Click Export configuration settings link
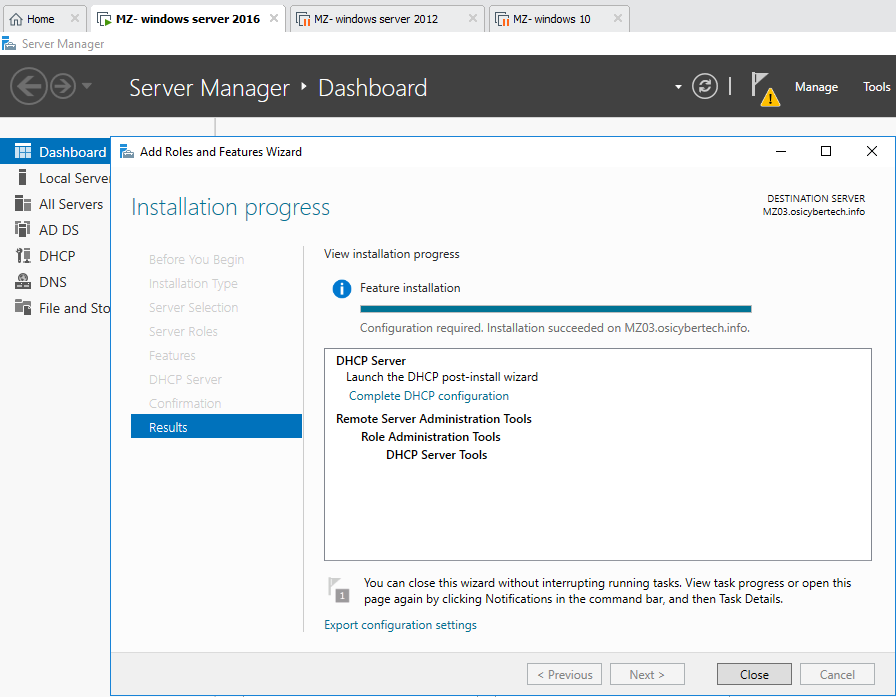896x697 pixels. 400,625
